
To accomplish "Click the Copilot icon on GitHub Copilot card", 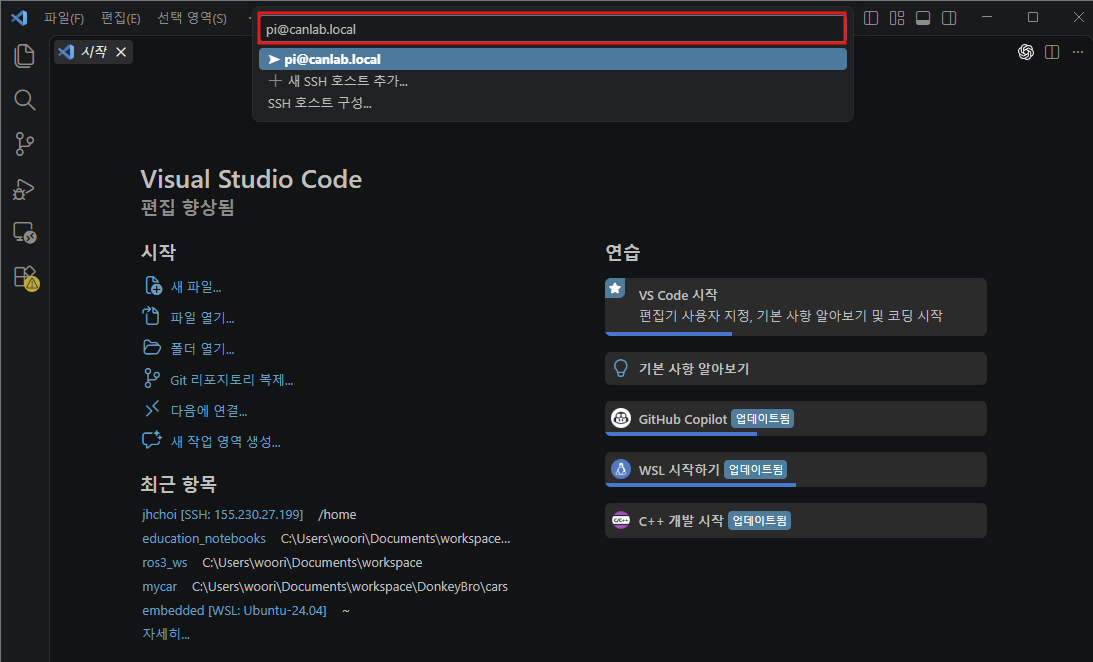I will (620, 418).
